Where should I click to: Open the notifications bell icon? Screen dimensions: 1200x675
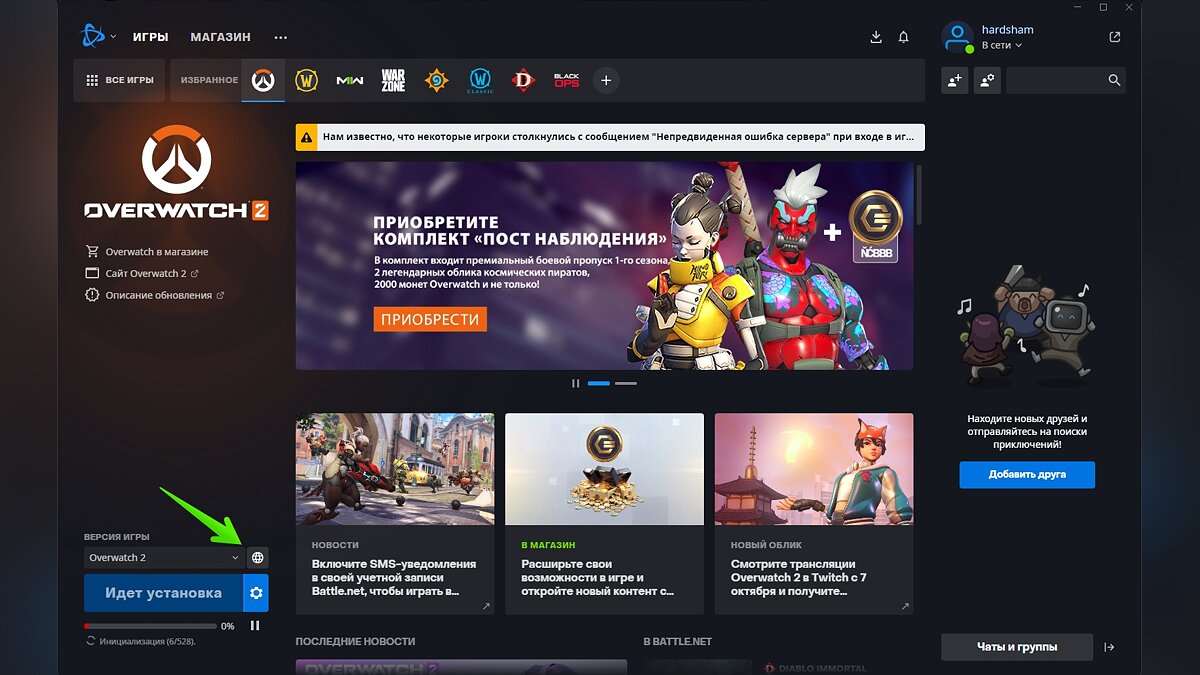pos(904,37)
